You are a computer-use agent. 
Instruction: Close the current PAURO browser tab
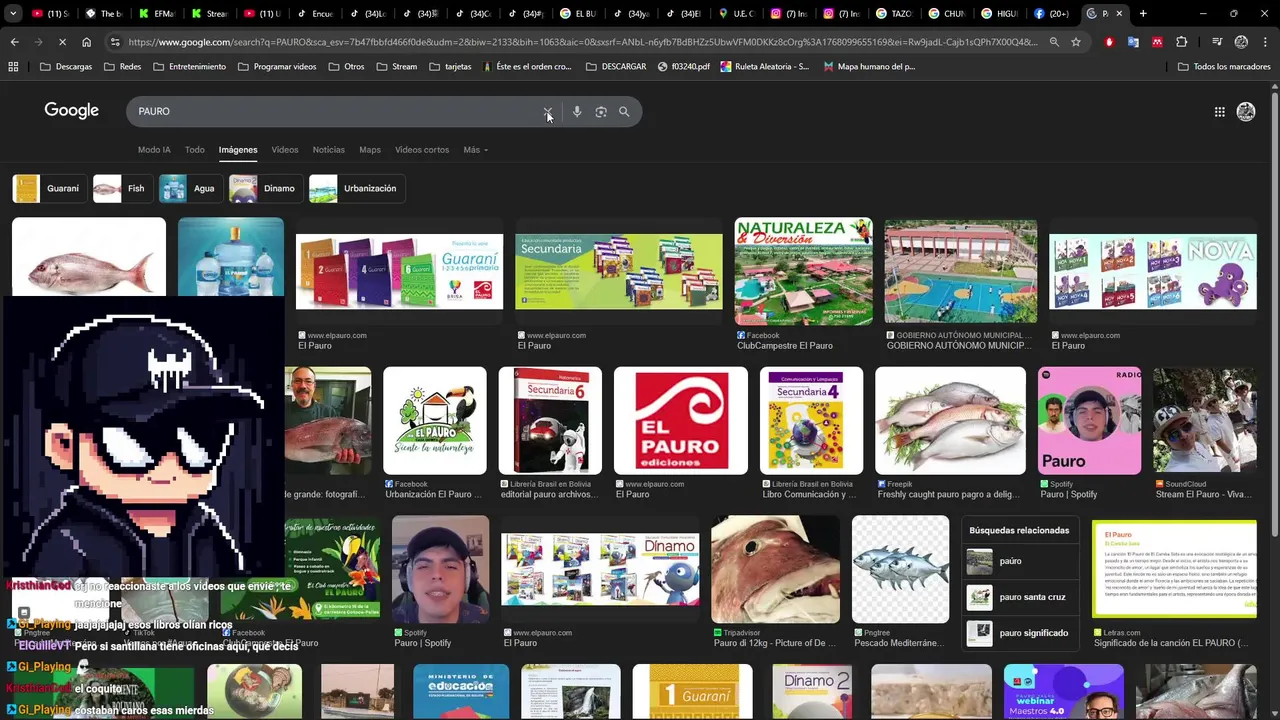pyautogui.click(x=1119, y=14)
